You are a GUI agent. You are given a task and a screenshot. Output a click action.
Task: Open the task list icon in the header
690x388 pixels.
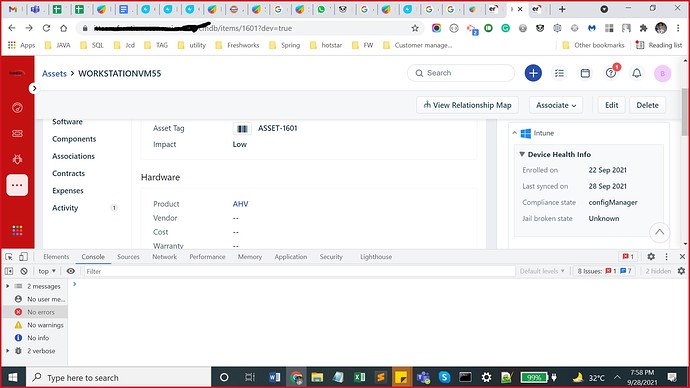[559, 73]
